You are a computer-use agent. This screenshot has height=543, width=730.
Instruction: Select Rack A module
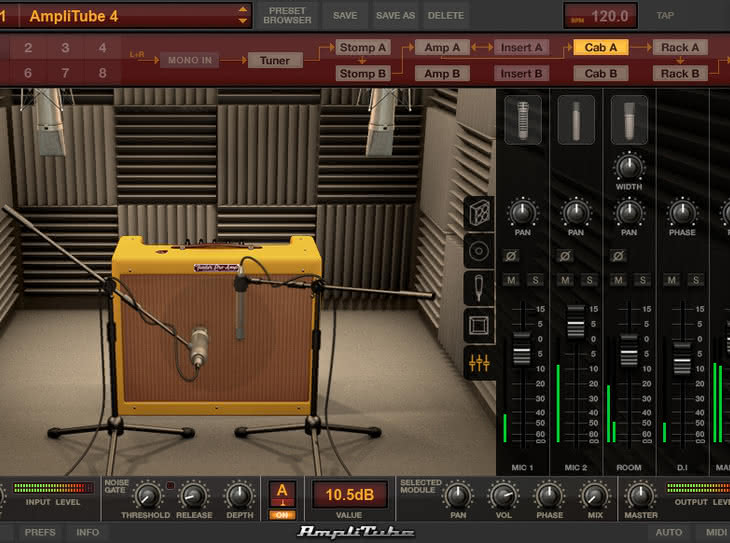tap(680, 48)
